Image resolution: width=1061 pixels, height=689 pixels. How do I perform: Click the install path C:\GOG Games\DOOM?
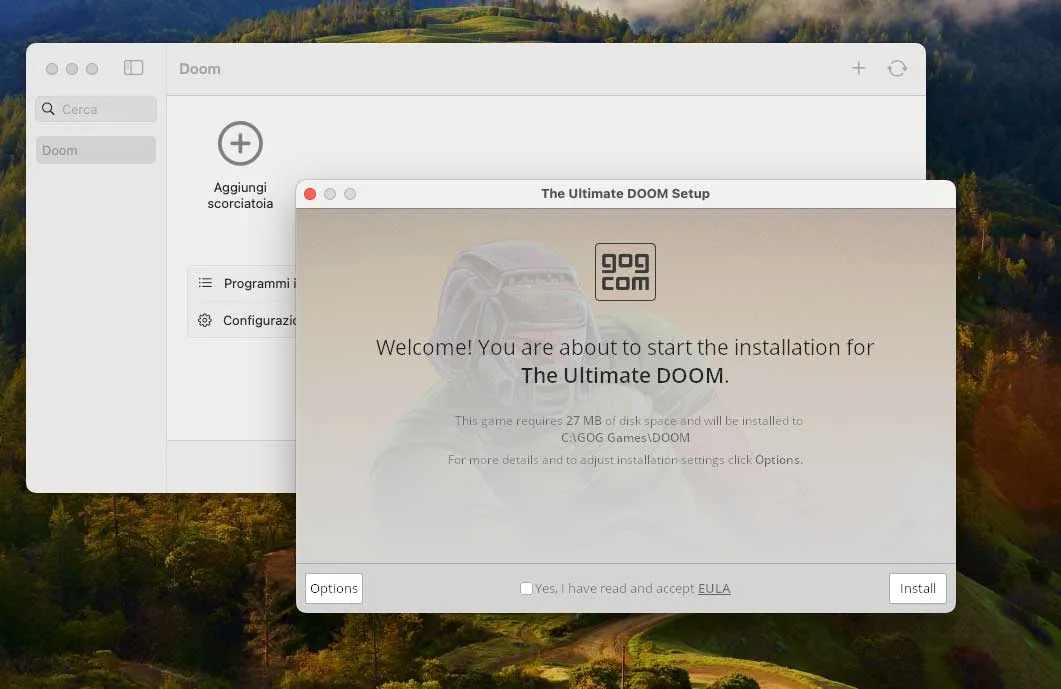coord(625,437)
